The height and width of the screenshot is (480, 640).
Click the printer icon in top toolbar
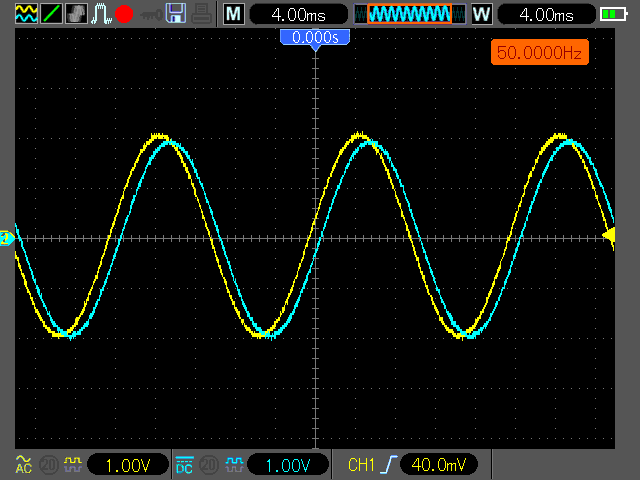tap(201, 14)
